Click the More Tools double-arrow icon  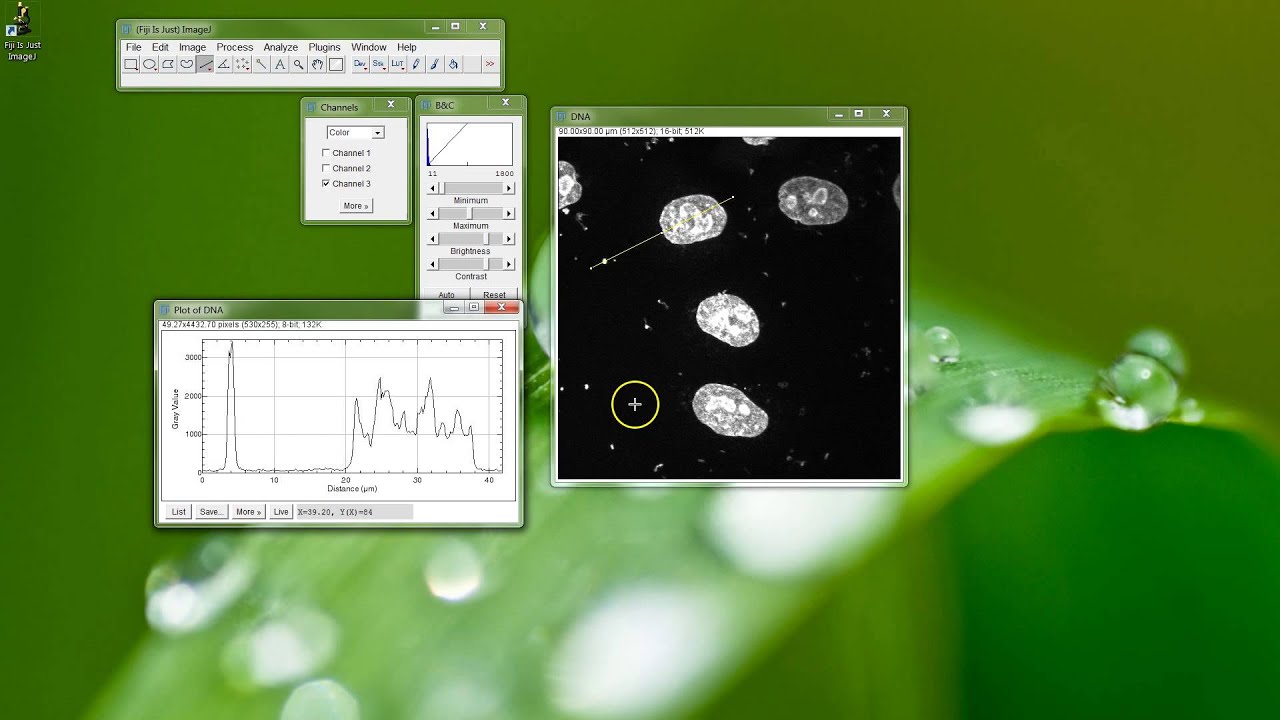point(490,64)
